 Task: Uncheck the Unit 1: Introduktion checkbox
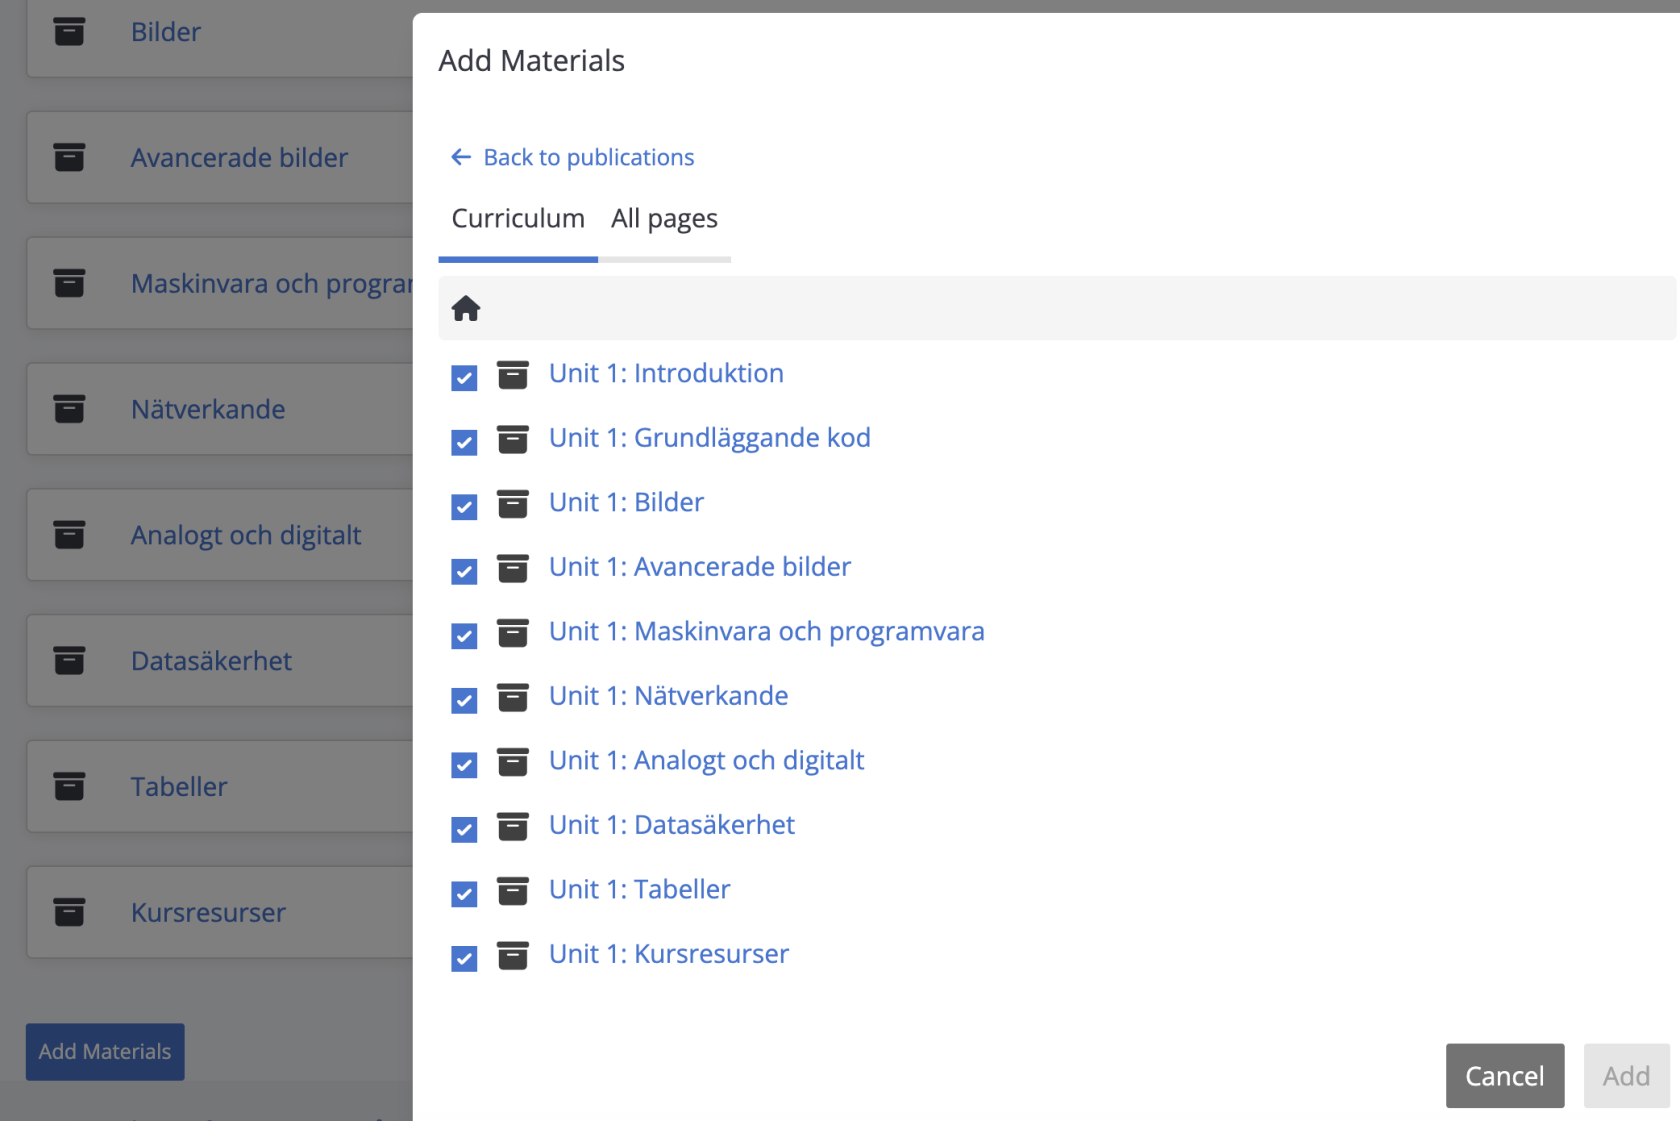[x=464, y=378]
